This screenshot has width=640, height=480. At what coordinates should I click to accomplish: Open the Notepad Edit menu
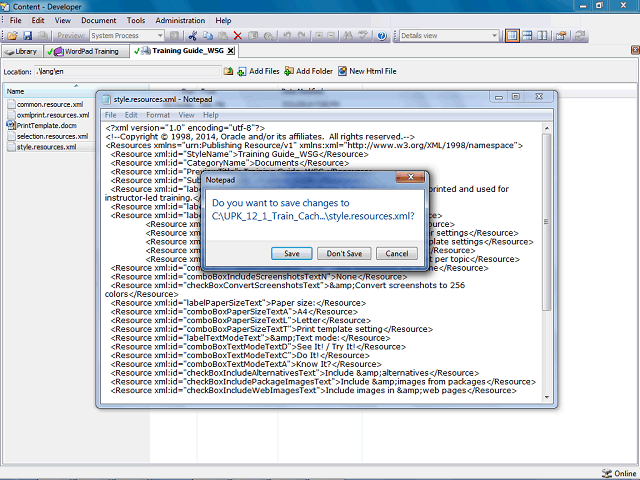131,115
